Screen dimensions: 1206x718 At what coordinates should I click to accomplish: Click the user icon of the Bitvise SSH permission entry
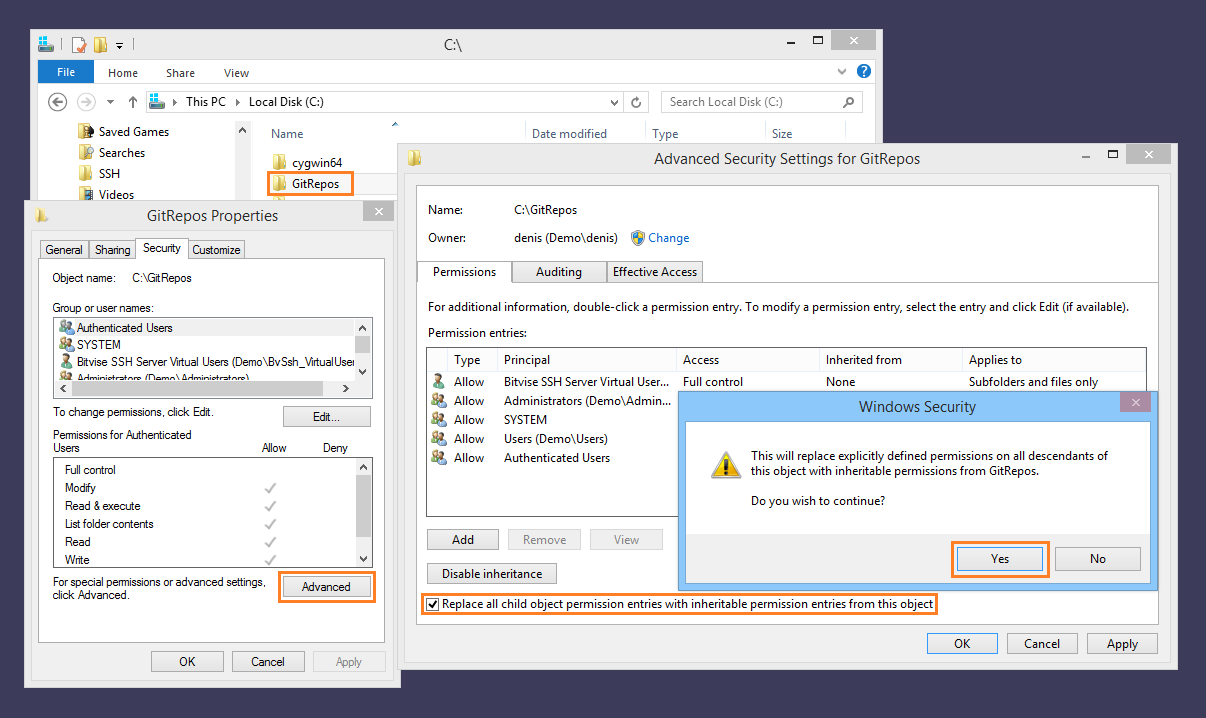(438, 381)
